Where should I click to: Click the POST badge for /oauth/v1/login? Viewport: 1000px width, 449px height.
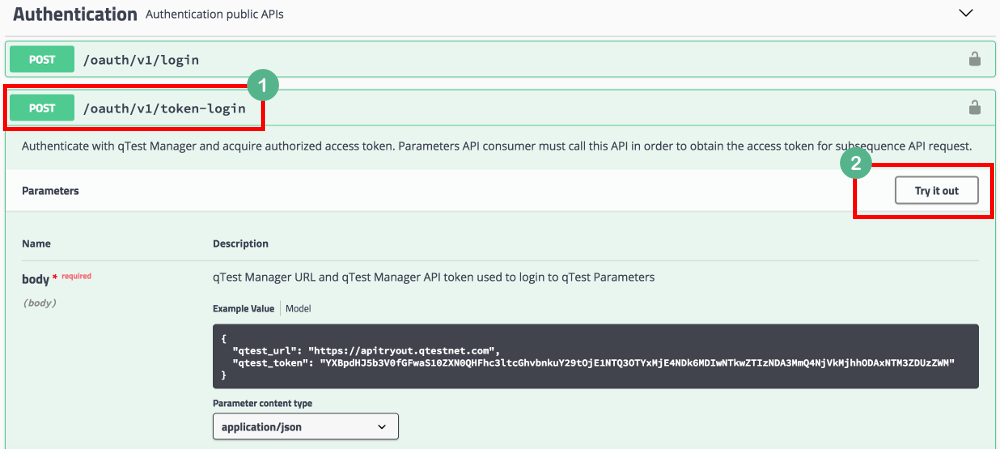pyautogui.click(x=42, y=60)
